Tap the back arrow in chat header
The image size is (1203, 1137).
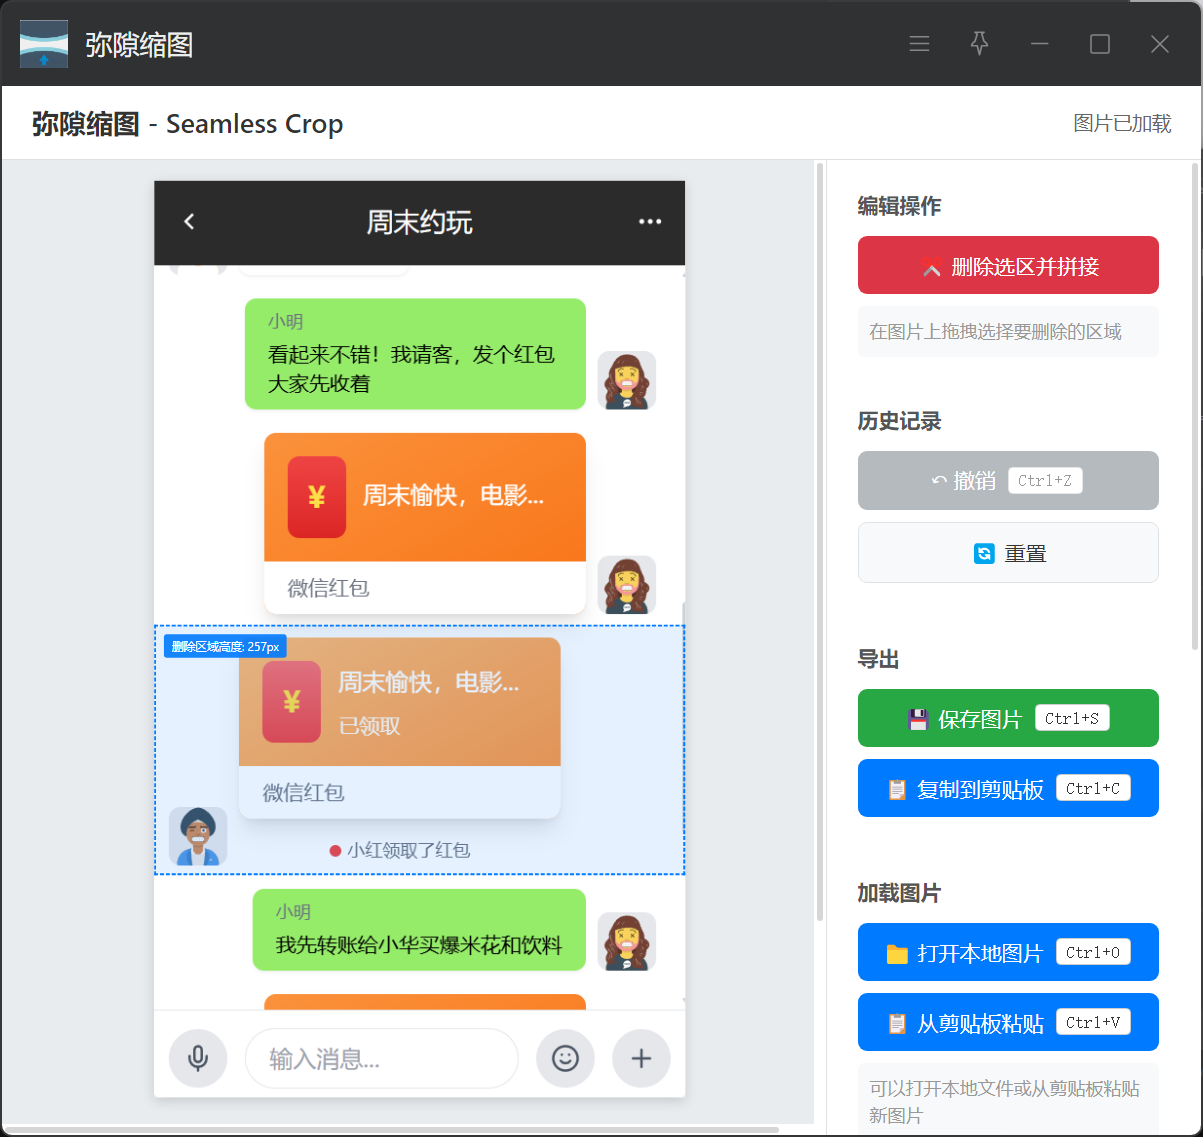coord(189,222)
